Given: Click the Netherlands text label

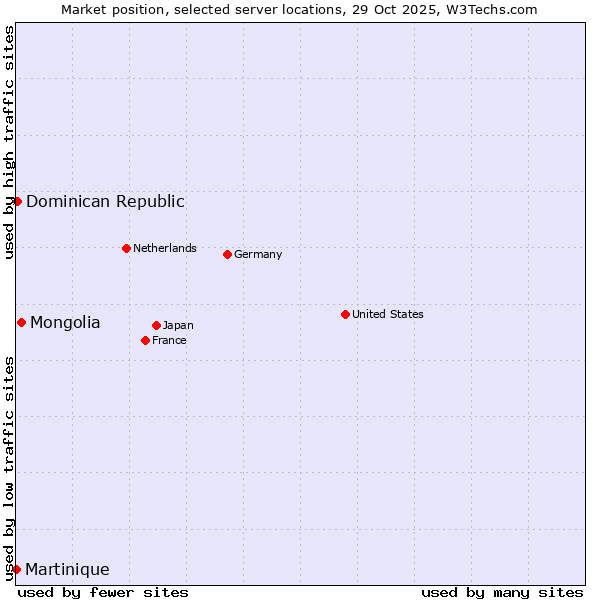Looking at the screenshot, I should [164, 248].
